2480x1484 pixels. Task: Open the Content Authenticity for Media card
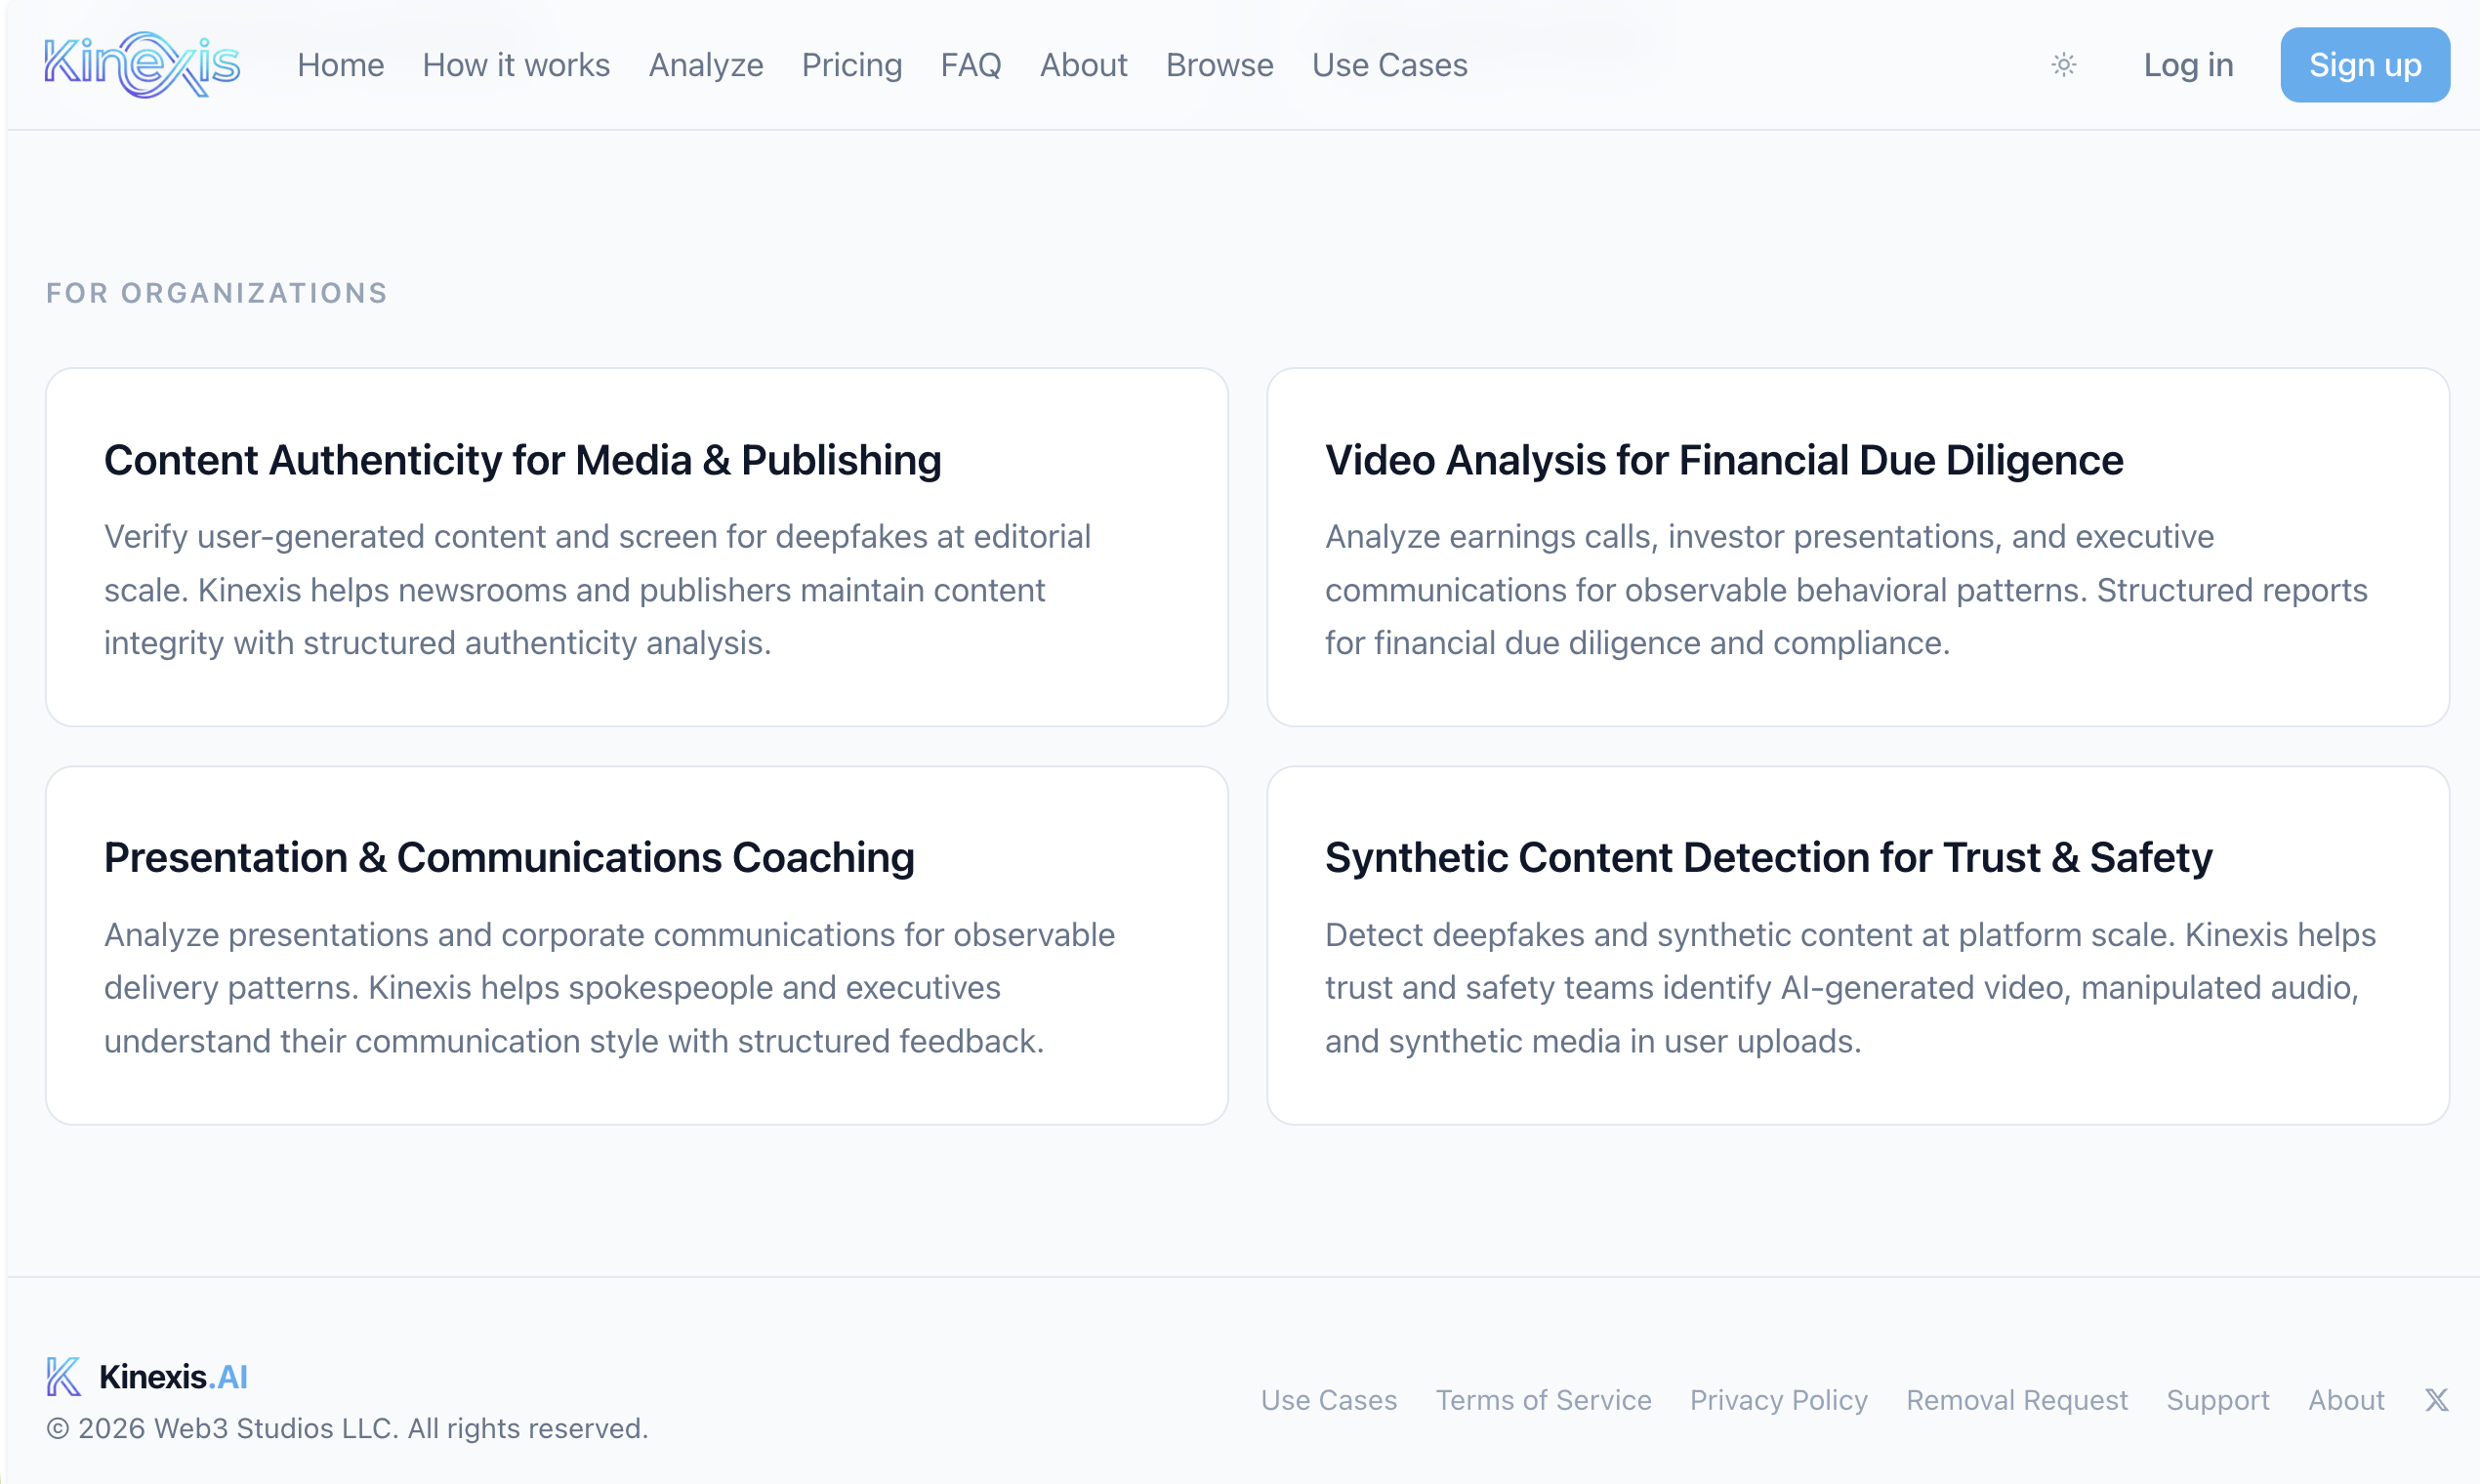pyautogui.click(x=636, y=546)
